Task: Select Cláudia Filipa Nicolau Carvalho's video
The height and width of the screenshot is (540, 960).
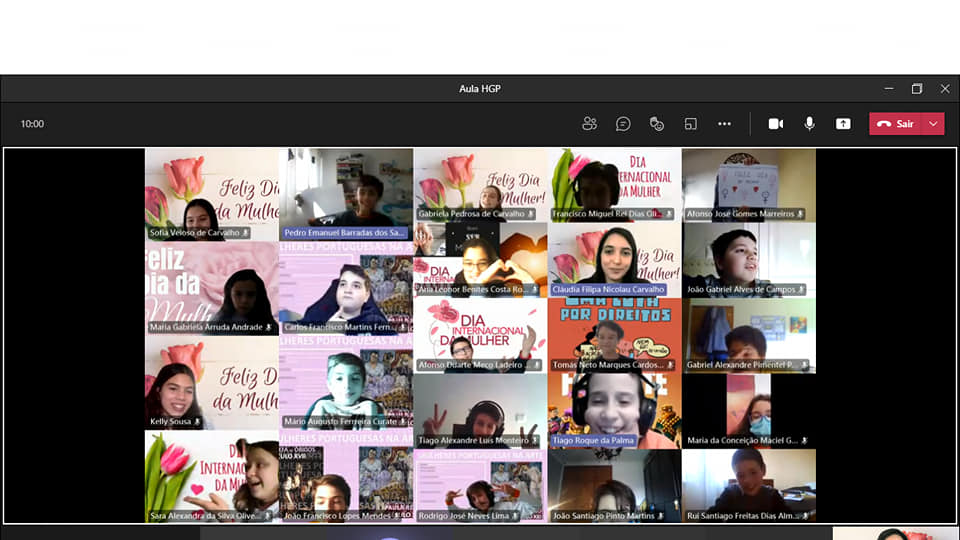Action: click(614, 258)
